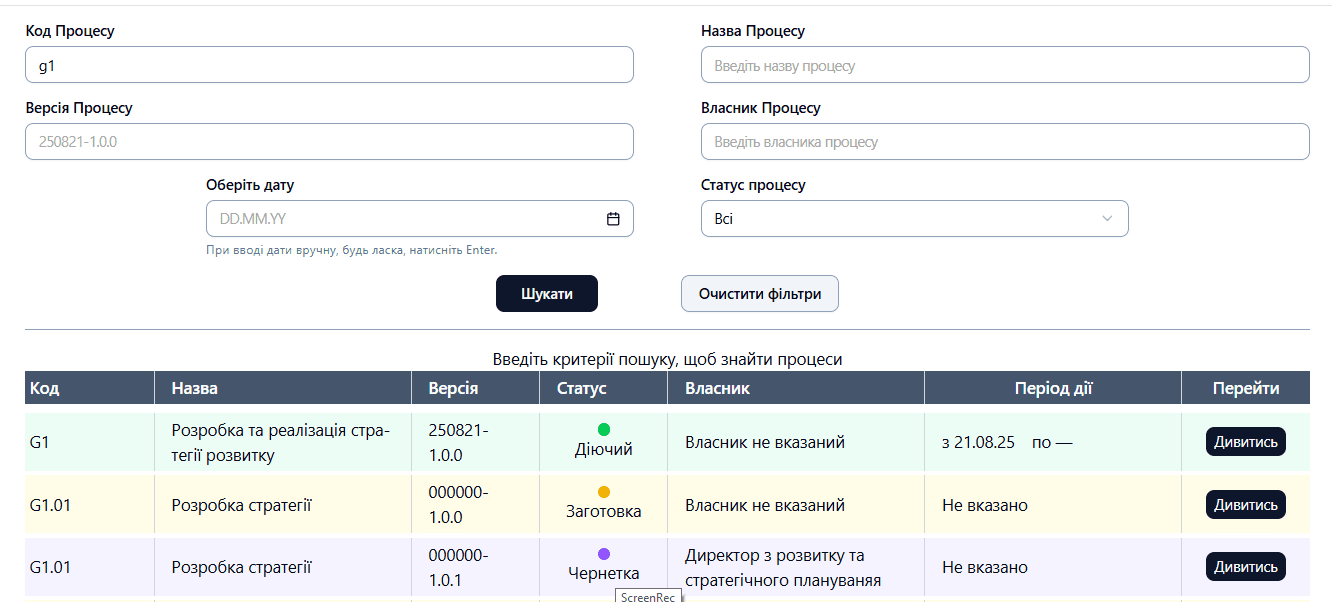Open the Статус процесу dropdown
The width and height of the screenshot is (1332, 602).
[914, 219]
